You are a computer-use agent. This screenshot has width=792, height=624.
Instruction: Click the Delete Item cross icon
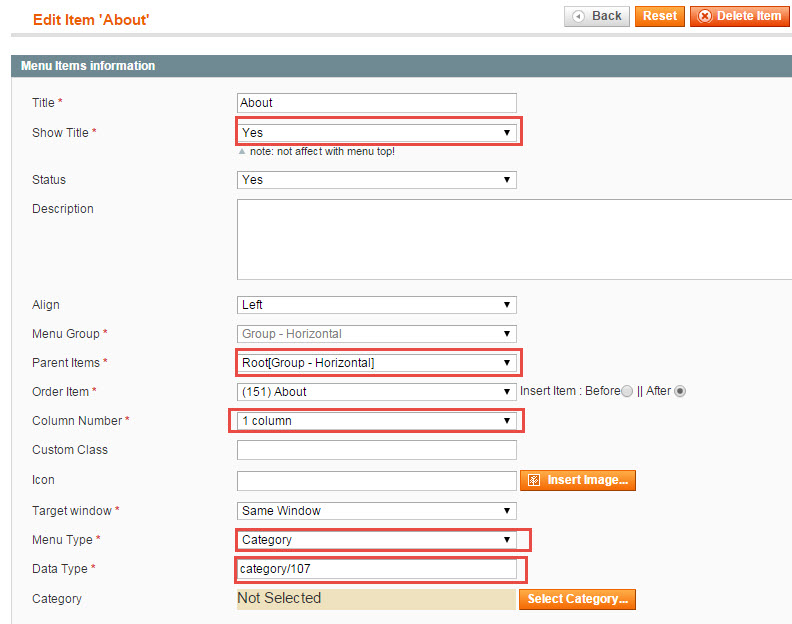pyautogui.click(x=705, y=16)
